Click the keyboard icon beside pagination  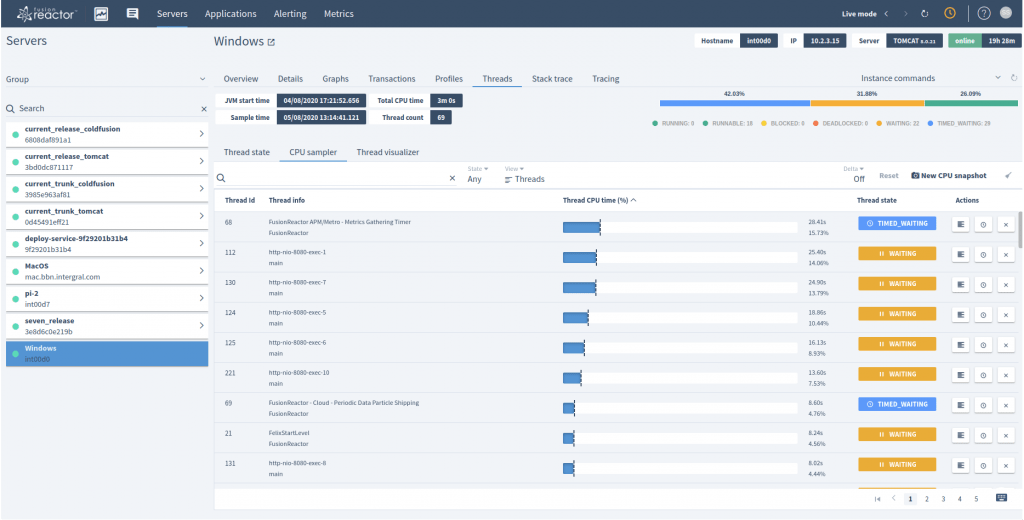[x=1002, y=498]
